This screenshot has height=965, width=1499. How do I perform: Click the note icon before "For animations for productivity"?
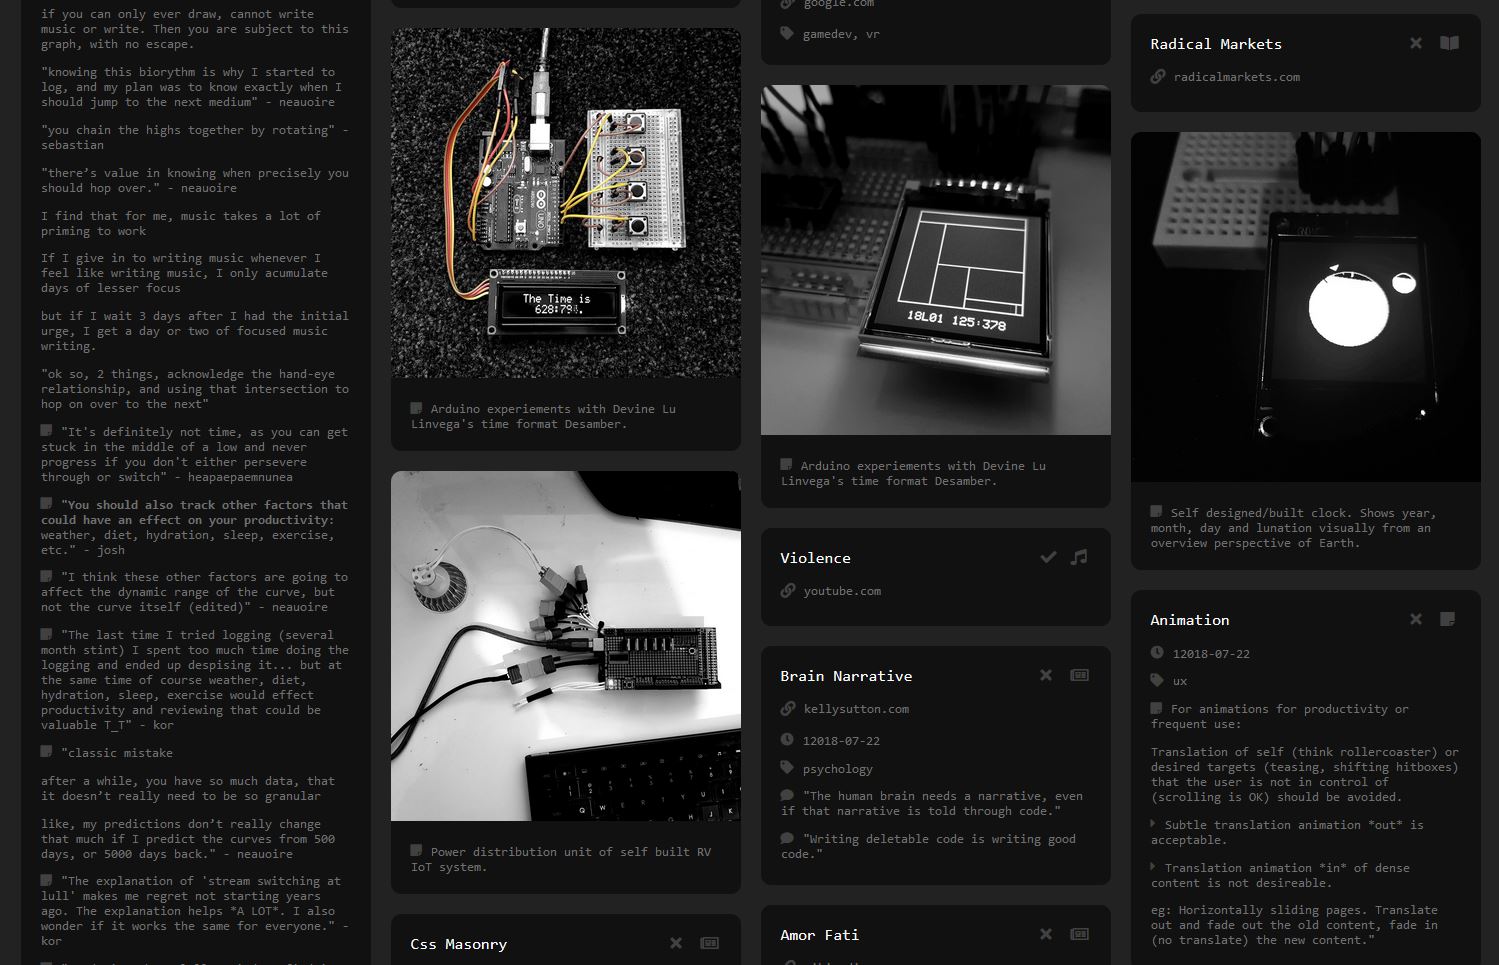pos(1157,708)
